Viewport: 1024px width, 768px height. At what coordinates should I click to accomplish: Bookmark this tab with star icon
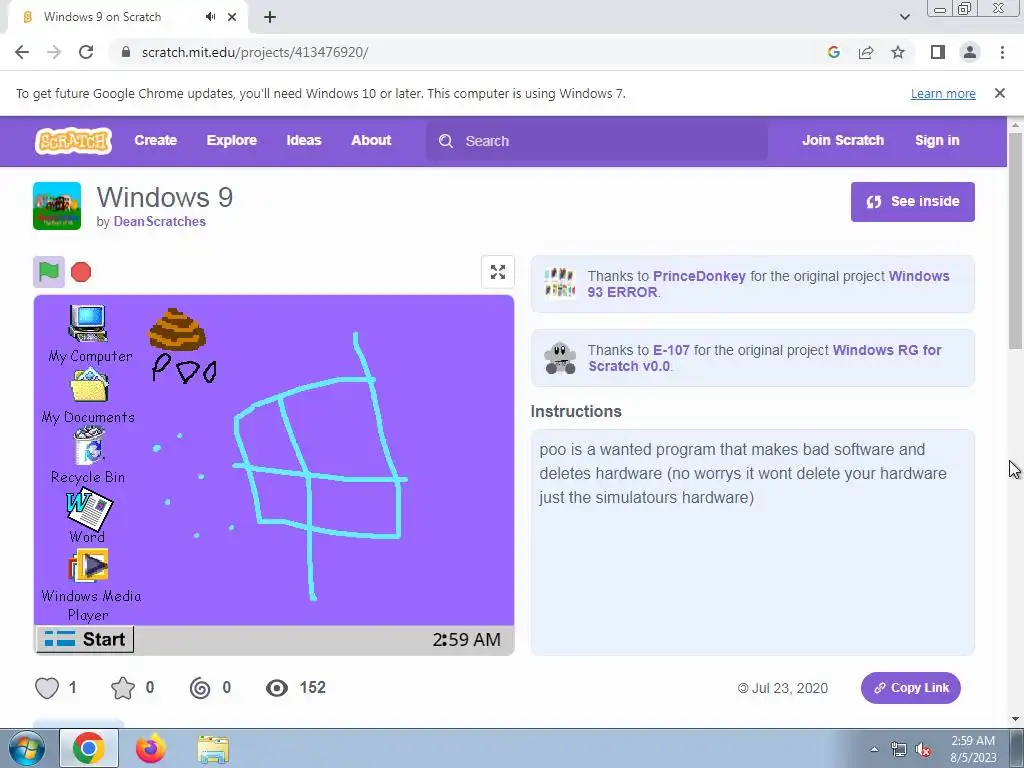(x=898, y=52)
